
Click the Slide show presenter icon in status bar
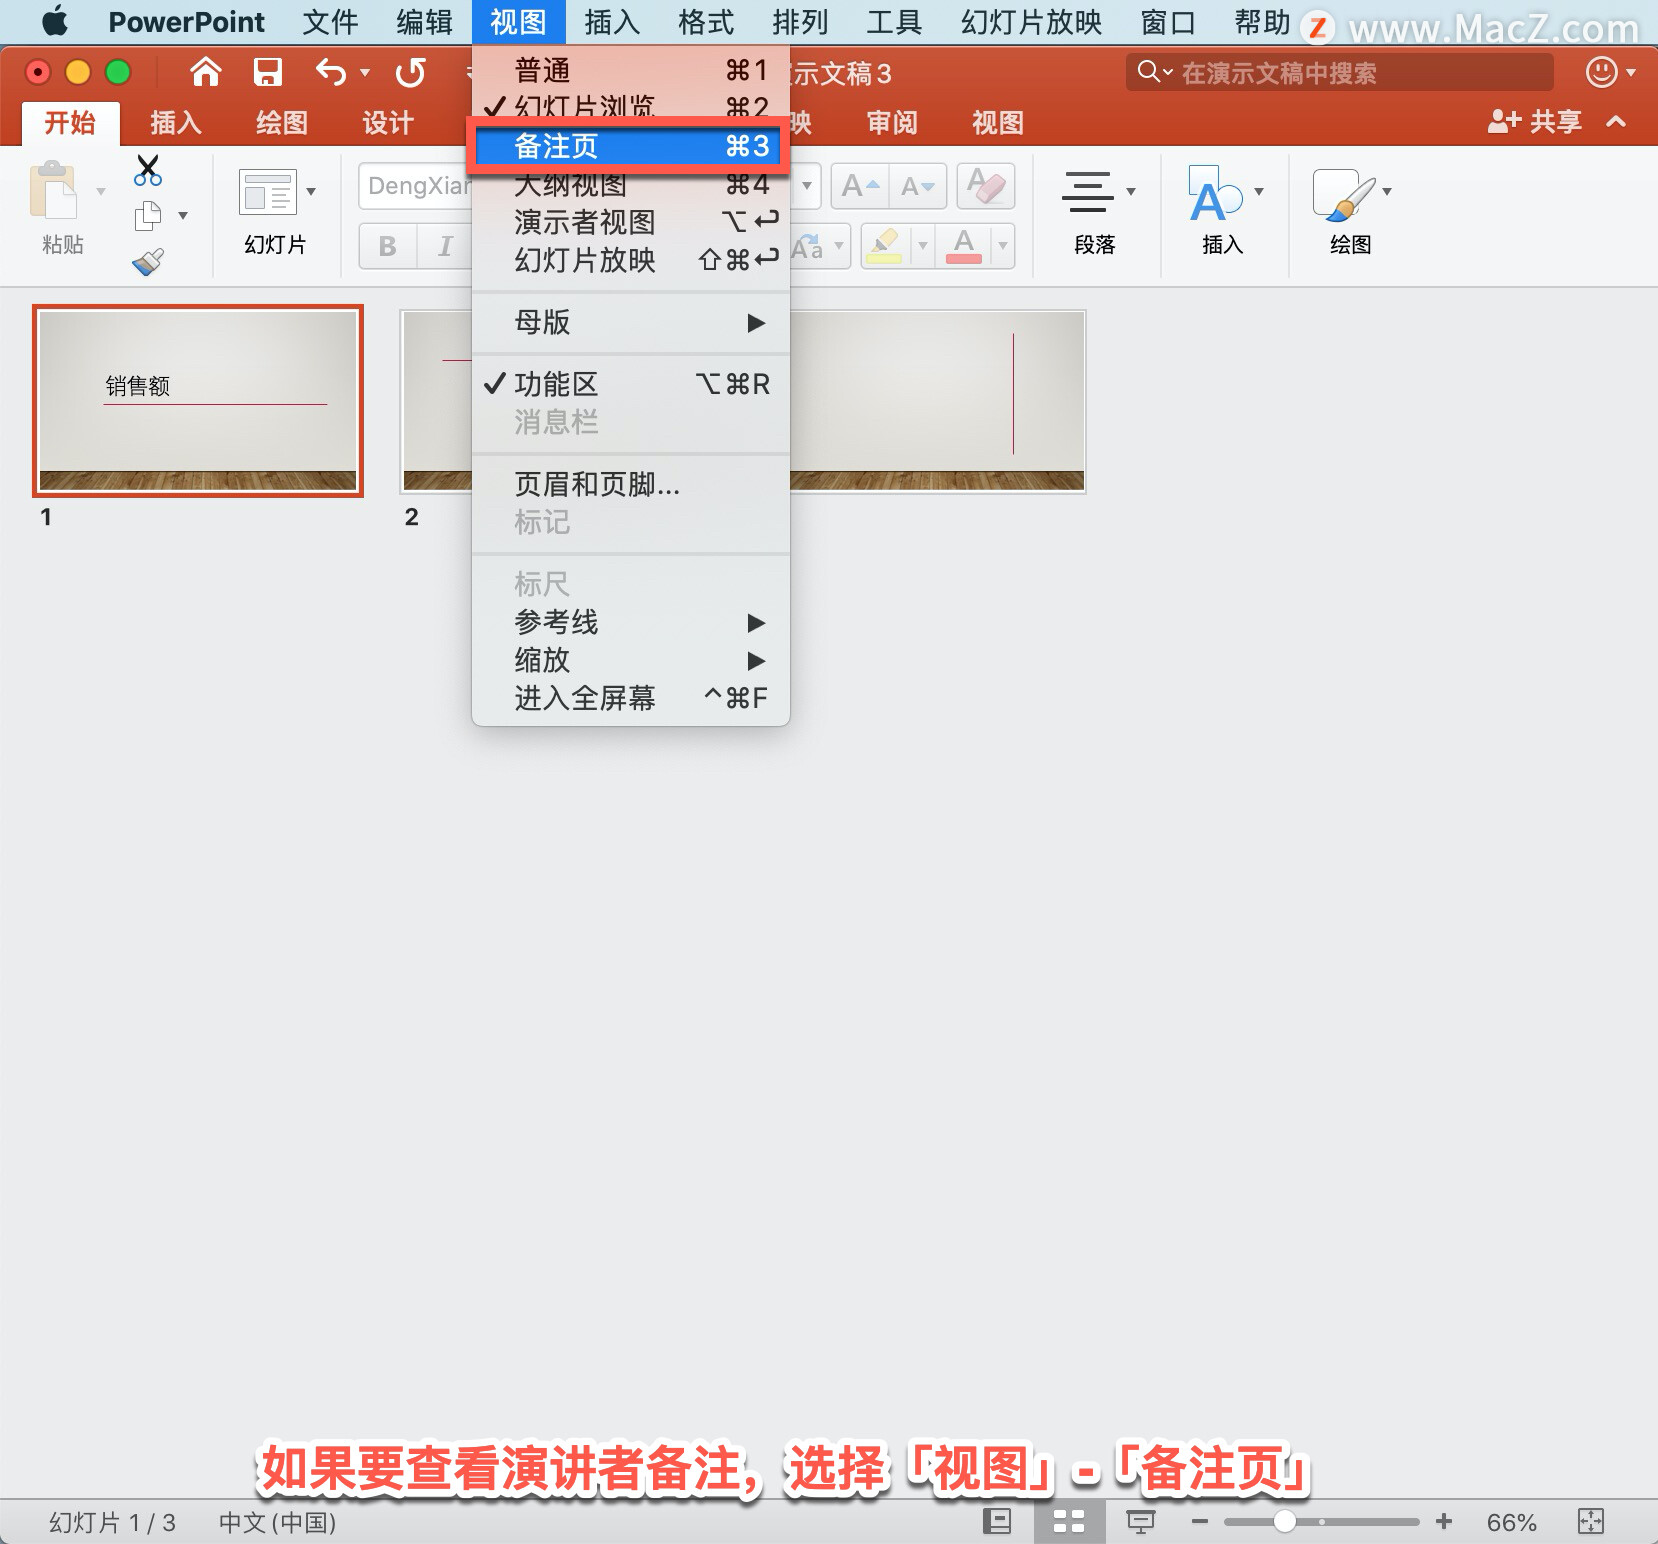[1141, 1522]
